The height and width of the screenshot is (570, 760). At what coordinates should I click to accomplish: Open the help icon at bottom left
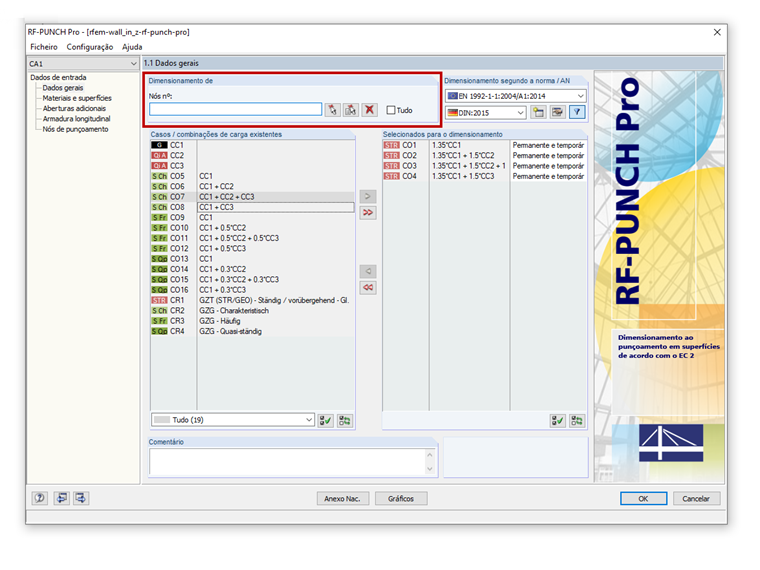pyautogui.click(x=40, y=498)
